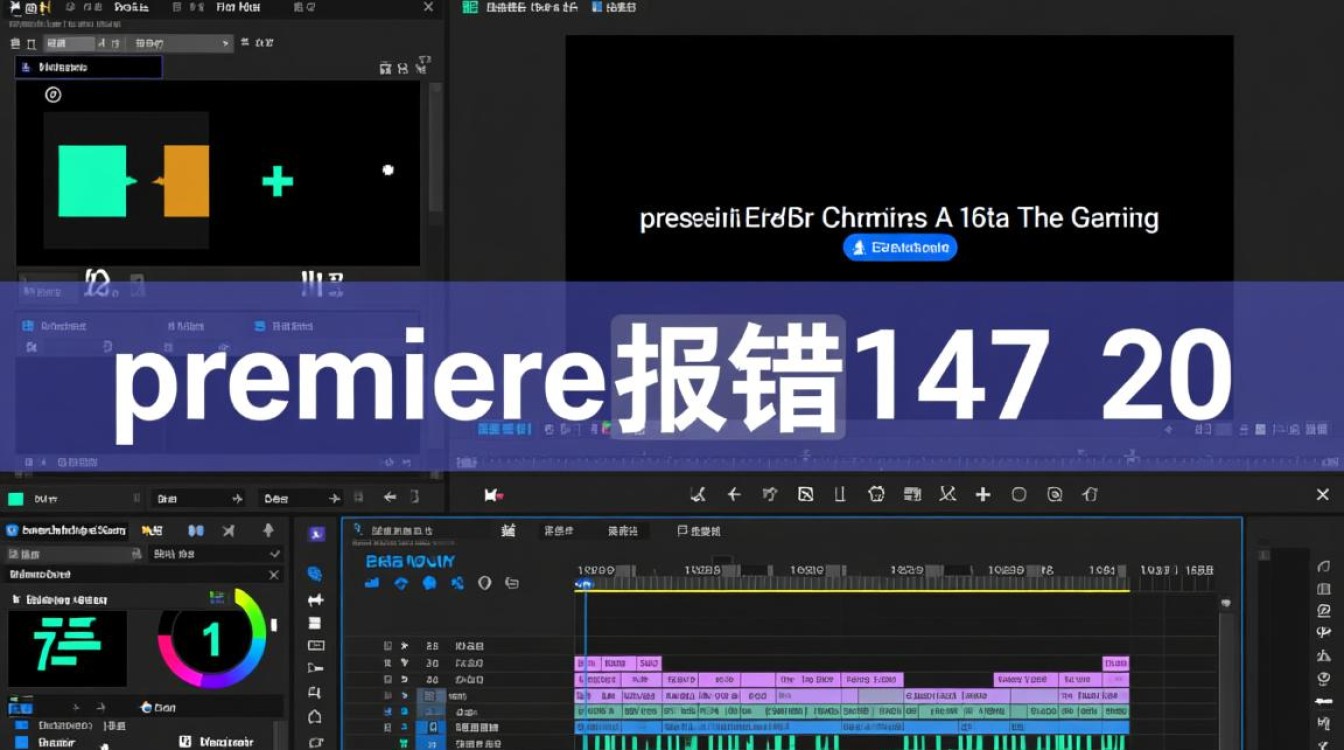
Task: Click the blue bar-chart icon in the timeline header
Action: [372, 582]
